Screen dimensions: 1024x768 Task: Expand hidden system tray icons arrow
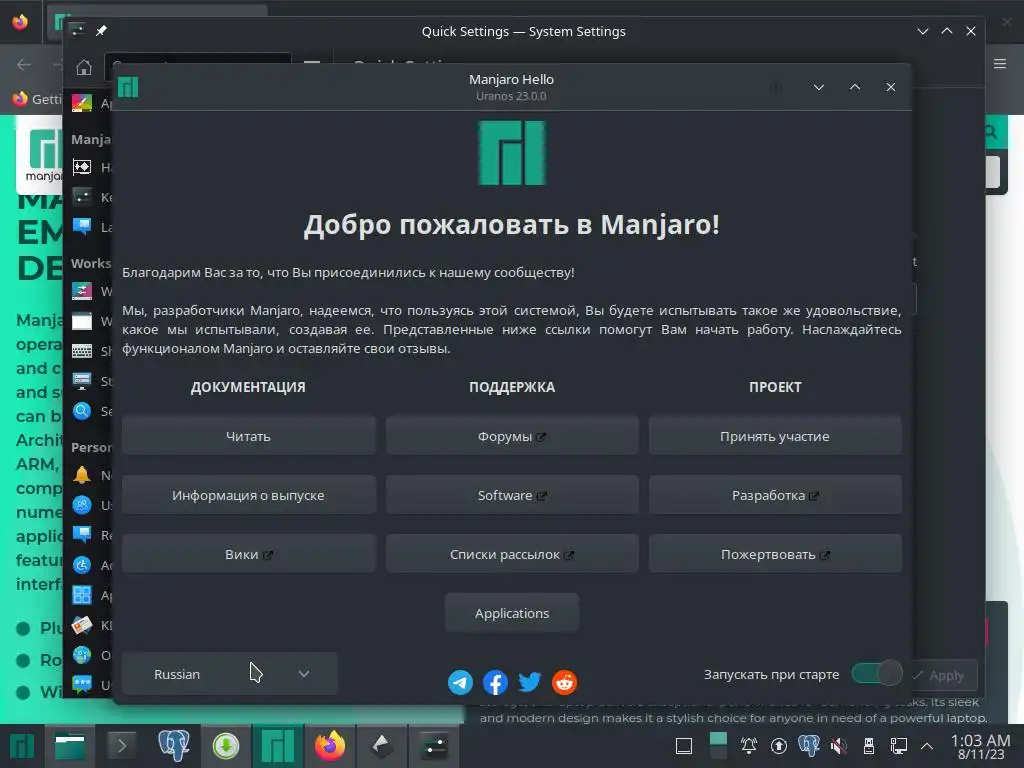click(927, 746)
